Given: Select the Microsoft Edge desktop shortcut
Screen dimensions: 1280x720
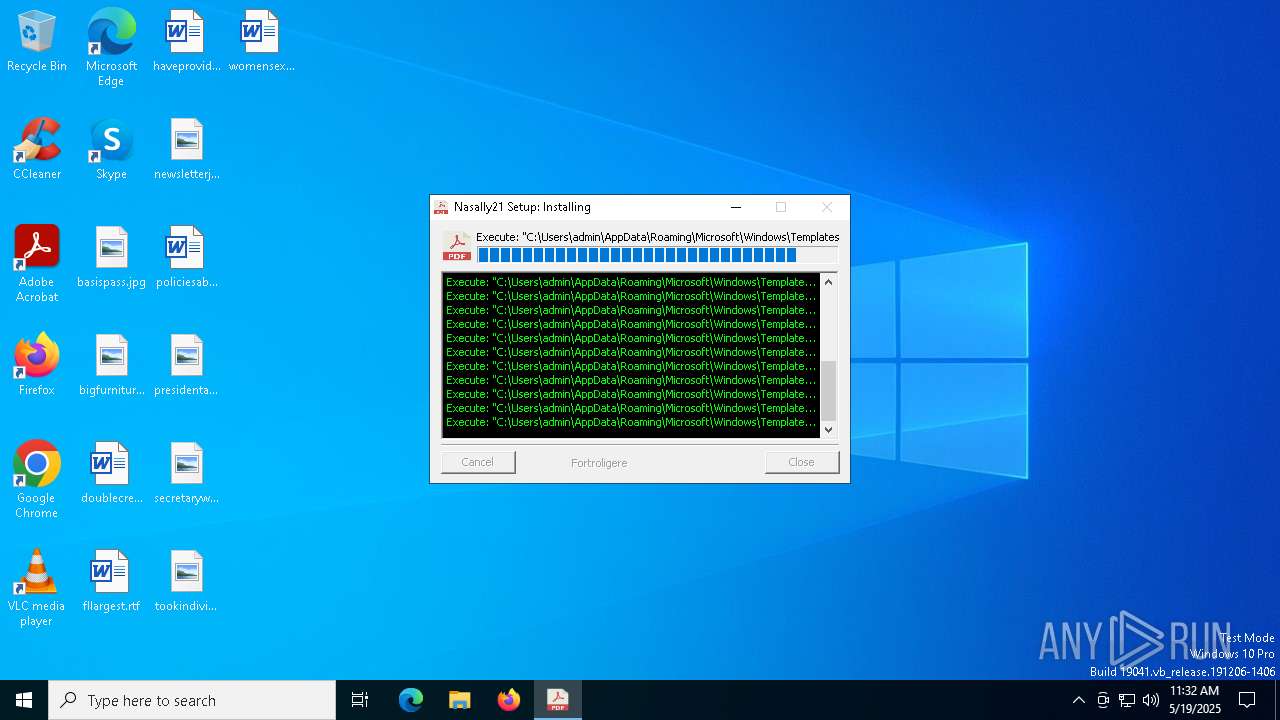Looking at the screenshot, I should click(x=111, y=48).
